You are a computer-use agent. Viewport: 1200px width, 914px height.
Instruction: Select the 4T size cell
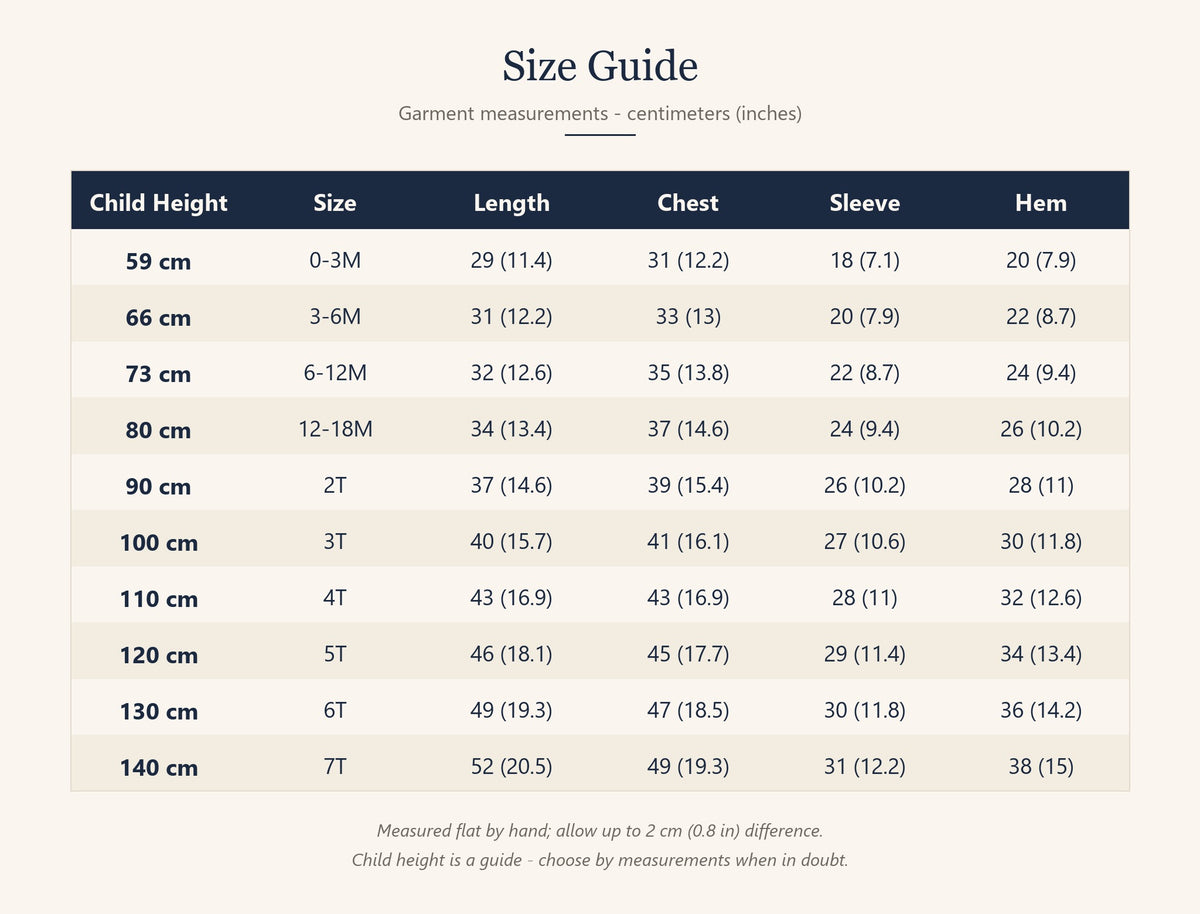335,597
